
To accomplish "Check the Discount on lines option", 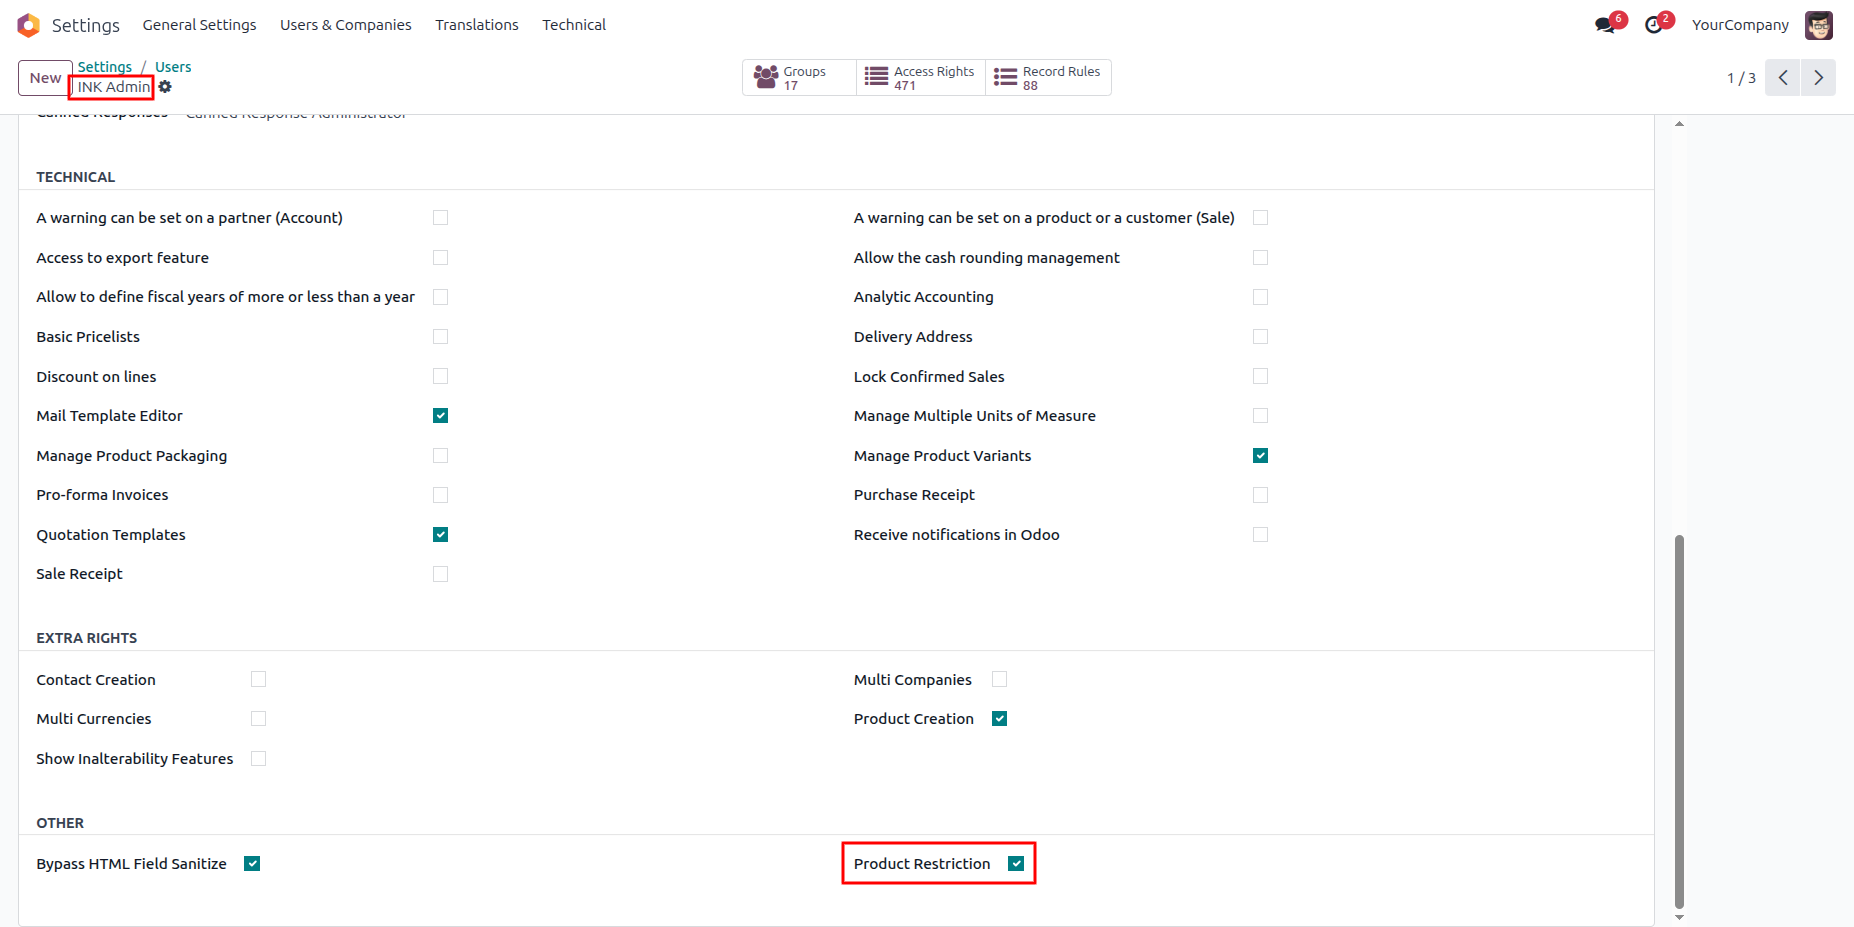I will (x=440, y=376).
